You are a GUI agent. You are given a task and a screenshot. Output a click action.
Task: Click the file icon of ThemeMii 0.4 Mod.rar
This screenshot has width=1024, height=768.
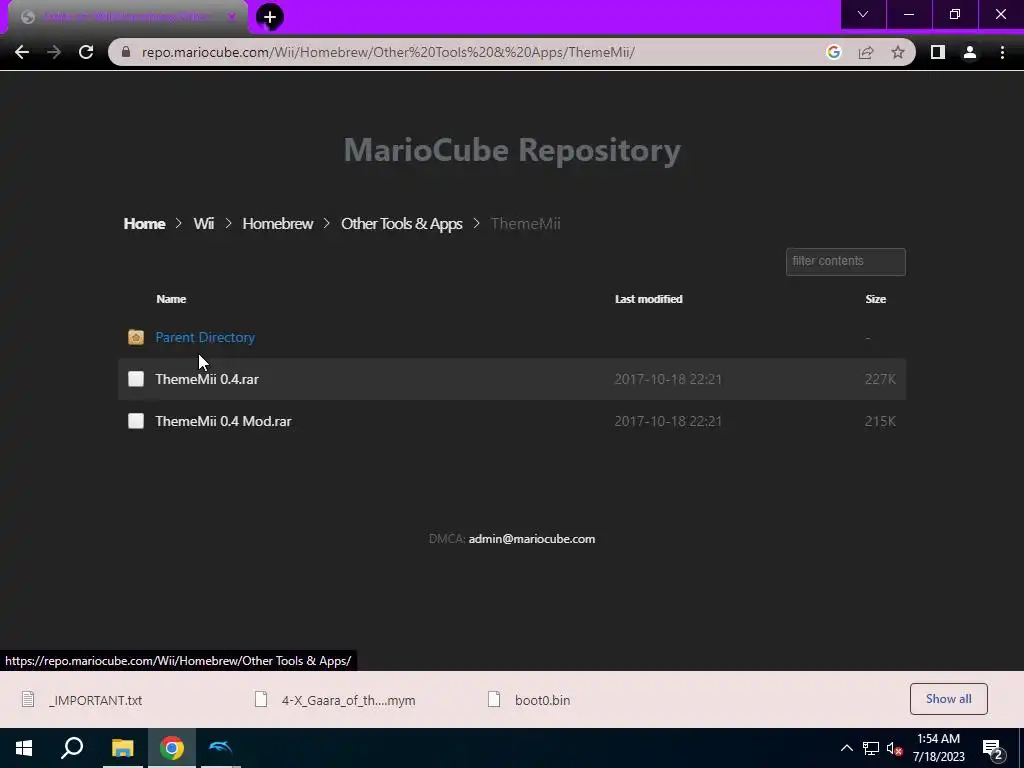[x=136, y=421]
